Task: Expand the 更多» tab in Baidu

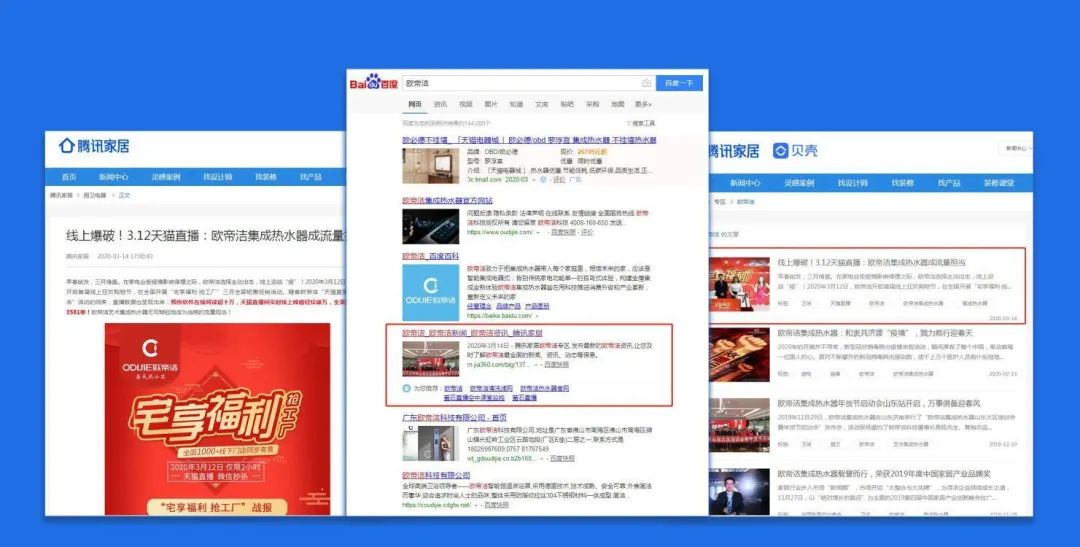Action: (x=643, y=104)
